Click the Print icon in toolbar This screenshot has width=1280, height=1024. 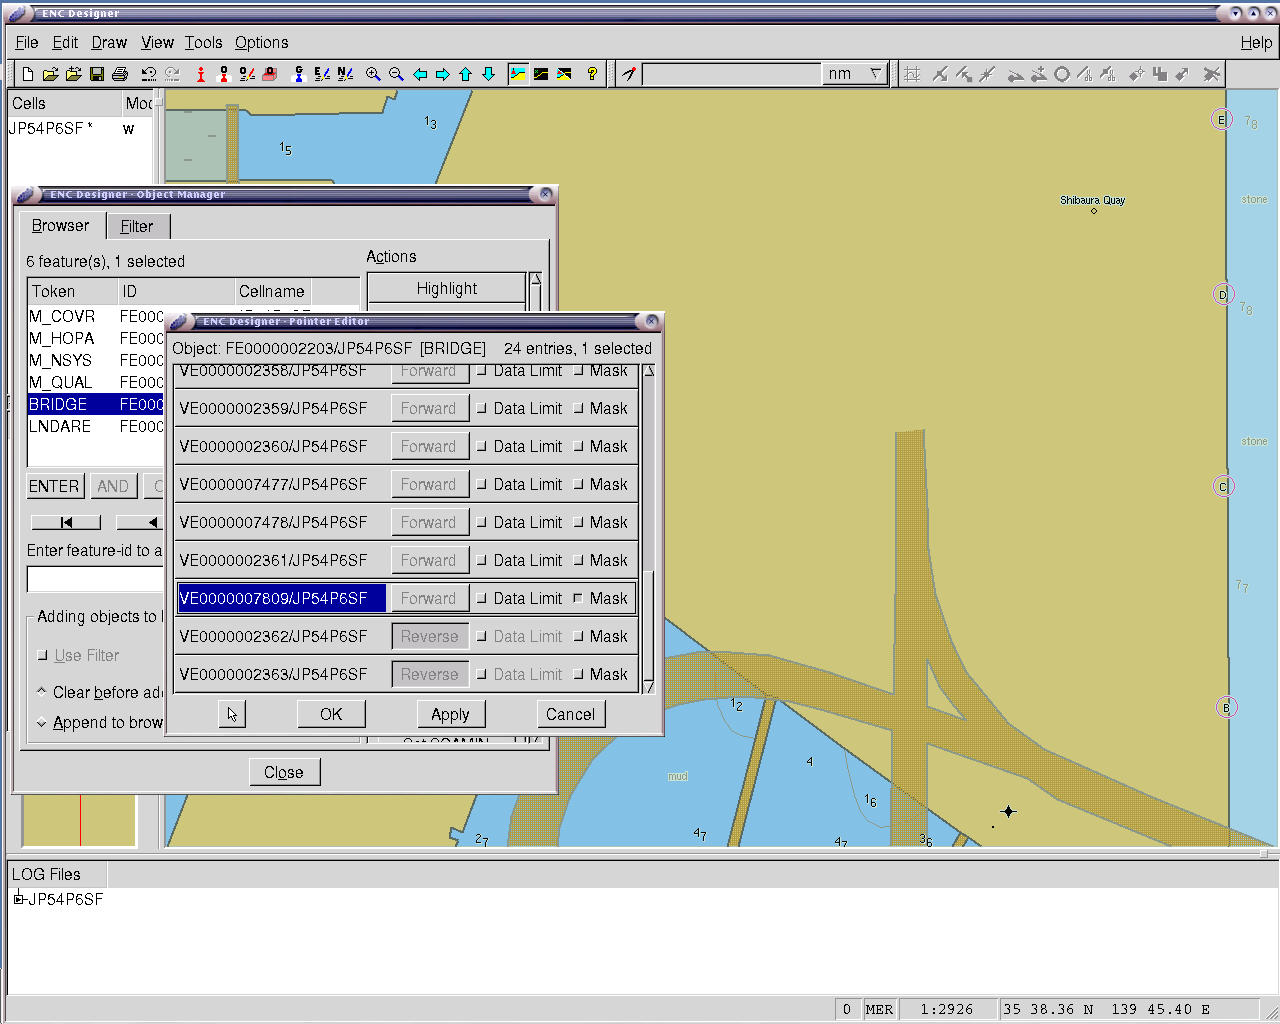[x=120, y=74]
